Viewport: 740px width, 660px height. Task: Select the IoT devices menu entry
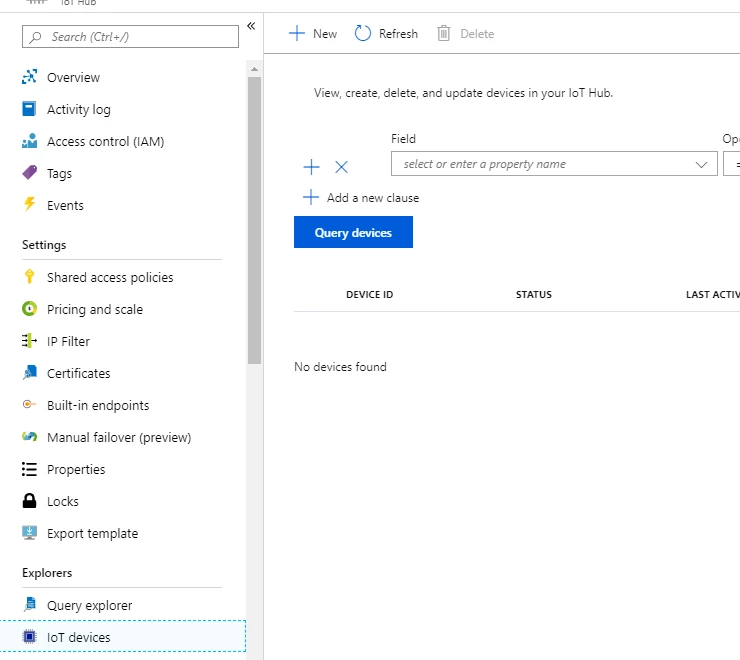[x=123, y=636]
